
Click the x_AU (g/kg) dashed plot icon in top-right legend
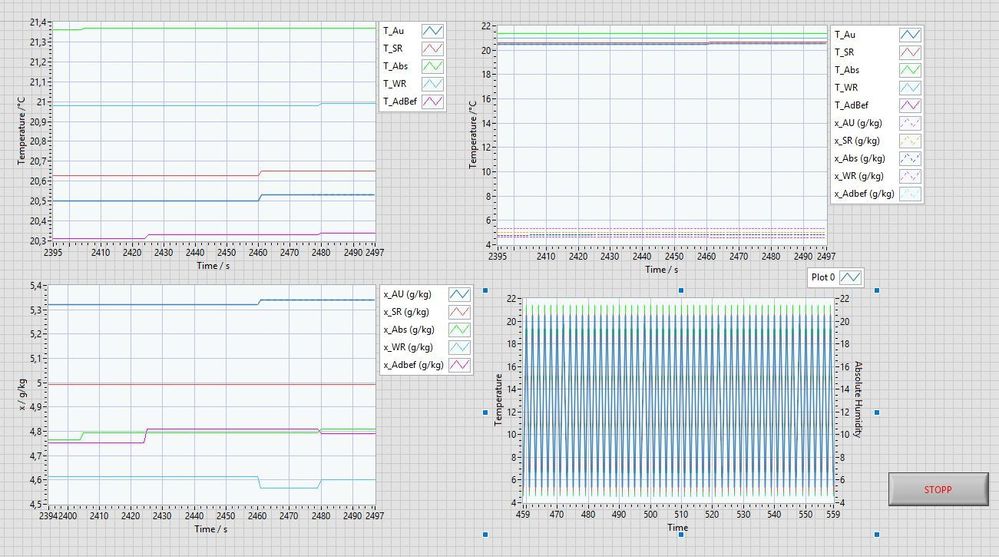tap(910, 123)
